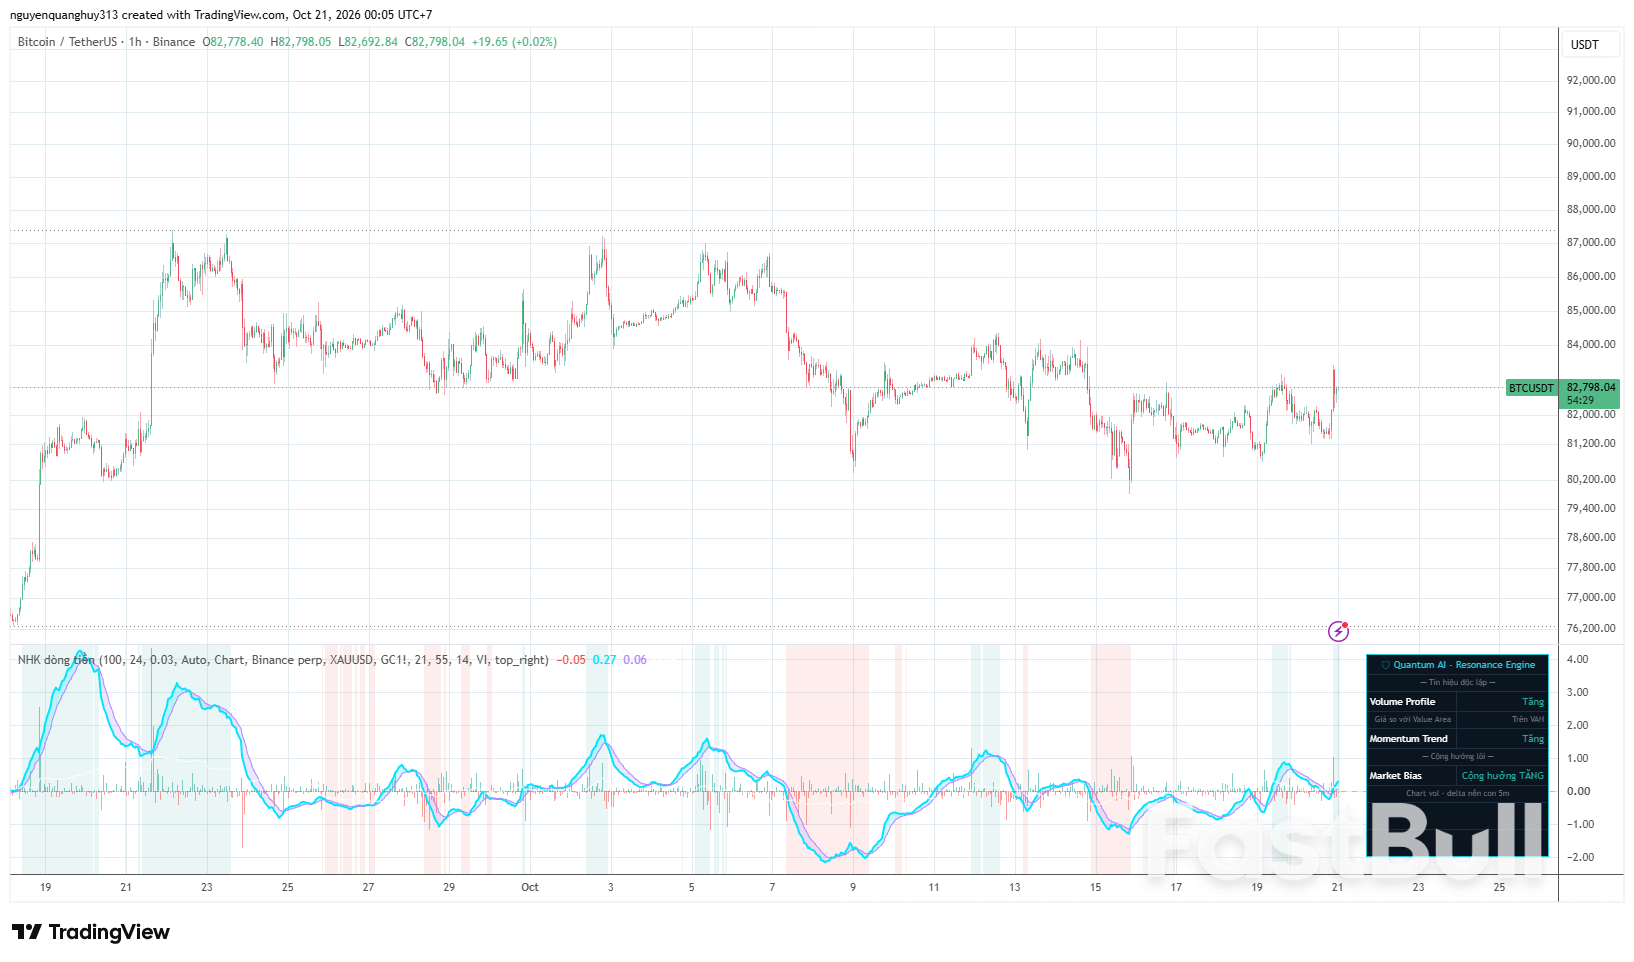Screen dimensions: 1634x962
Task: Click the 76,200.00 price axis label
Action: click(x=1591, y=628)
